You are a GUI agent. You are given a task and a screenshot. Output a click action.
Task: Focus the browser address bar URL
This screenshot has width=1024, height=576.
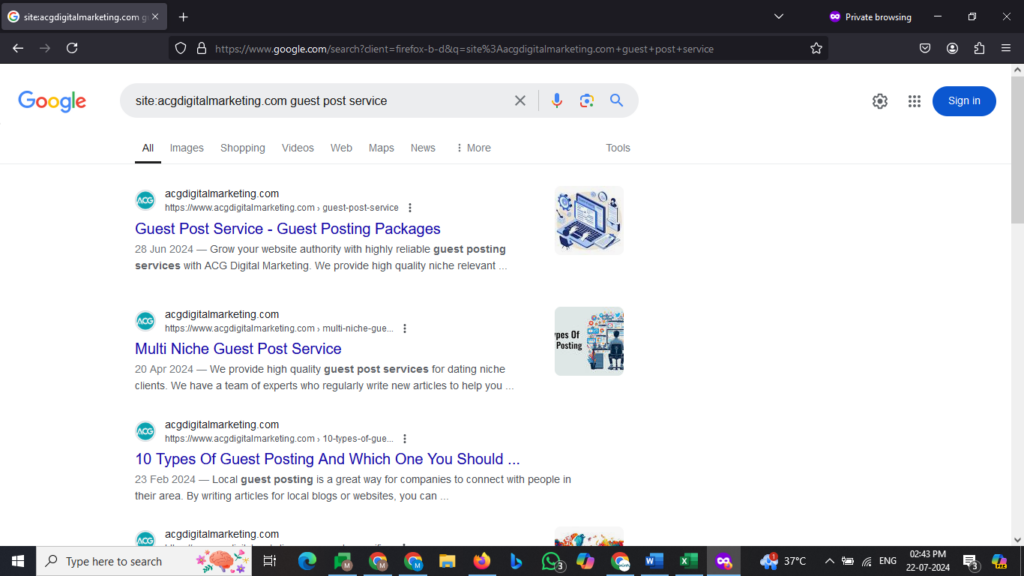click(x=464, y=49)
